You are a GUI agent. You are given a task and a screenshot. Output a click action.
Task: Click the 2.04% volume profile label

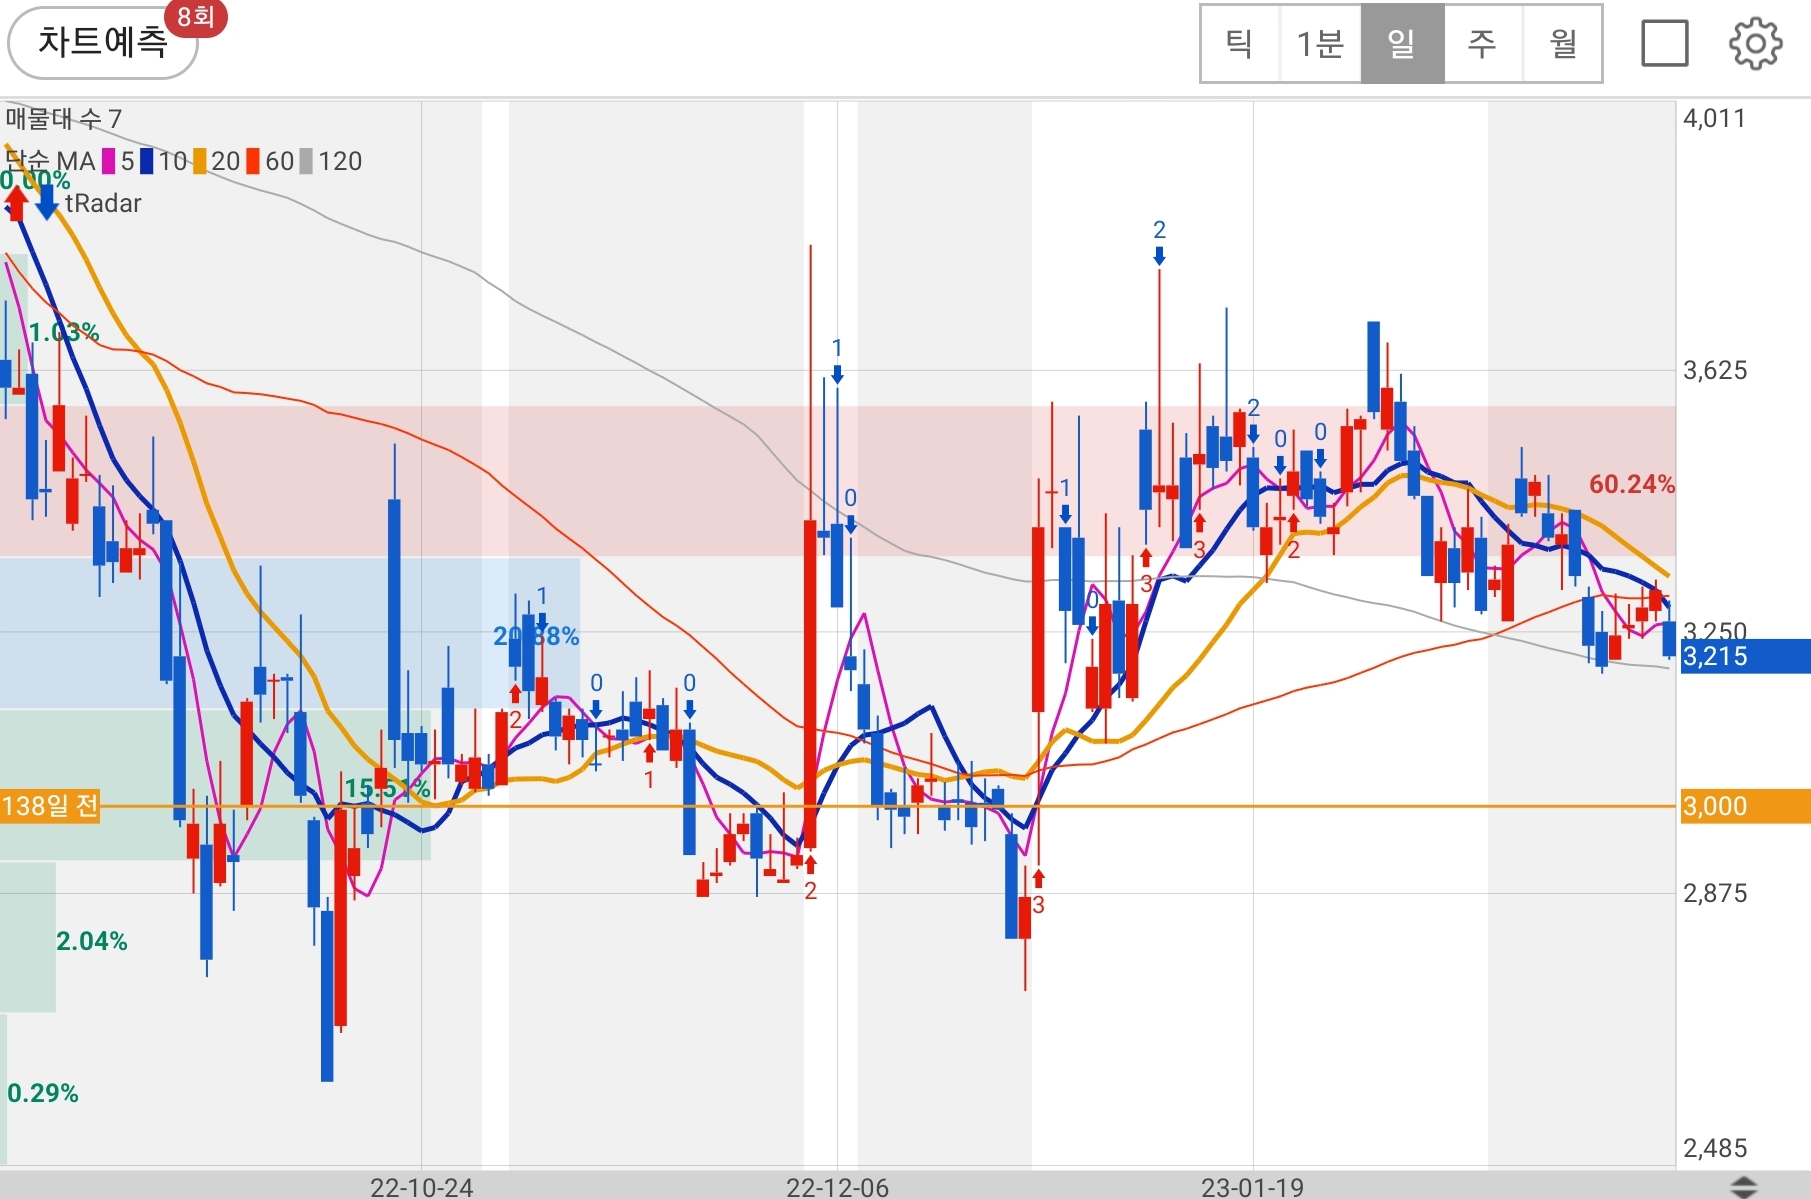coord(92,941)
